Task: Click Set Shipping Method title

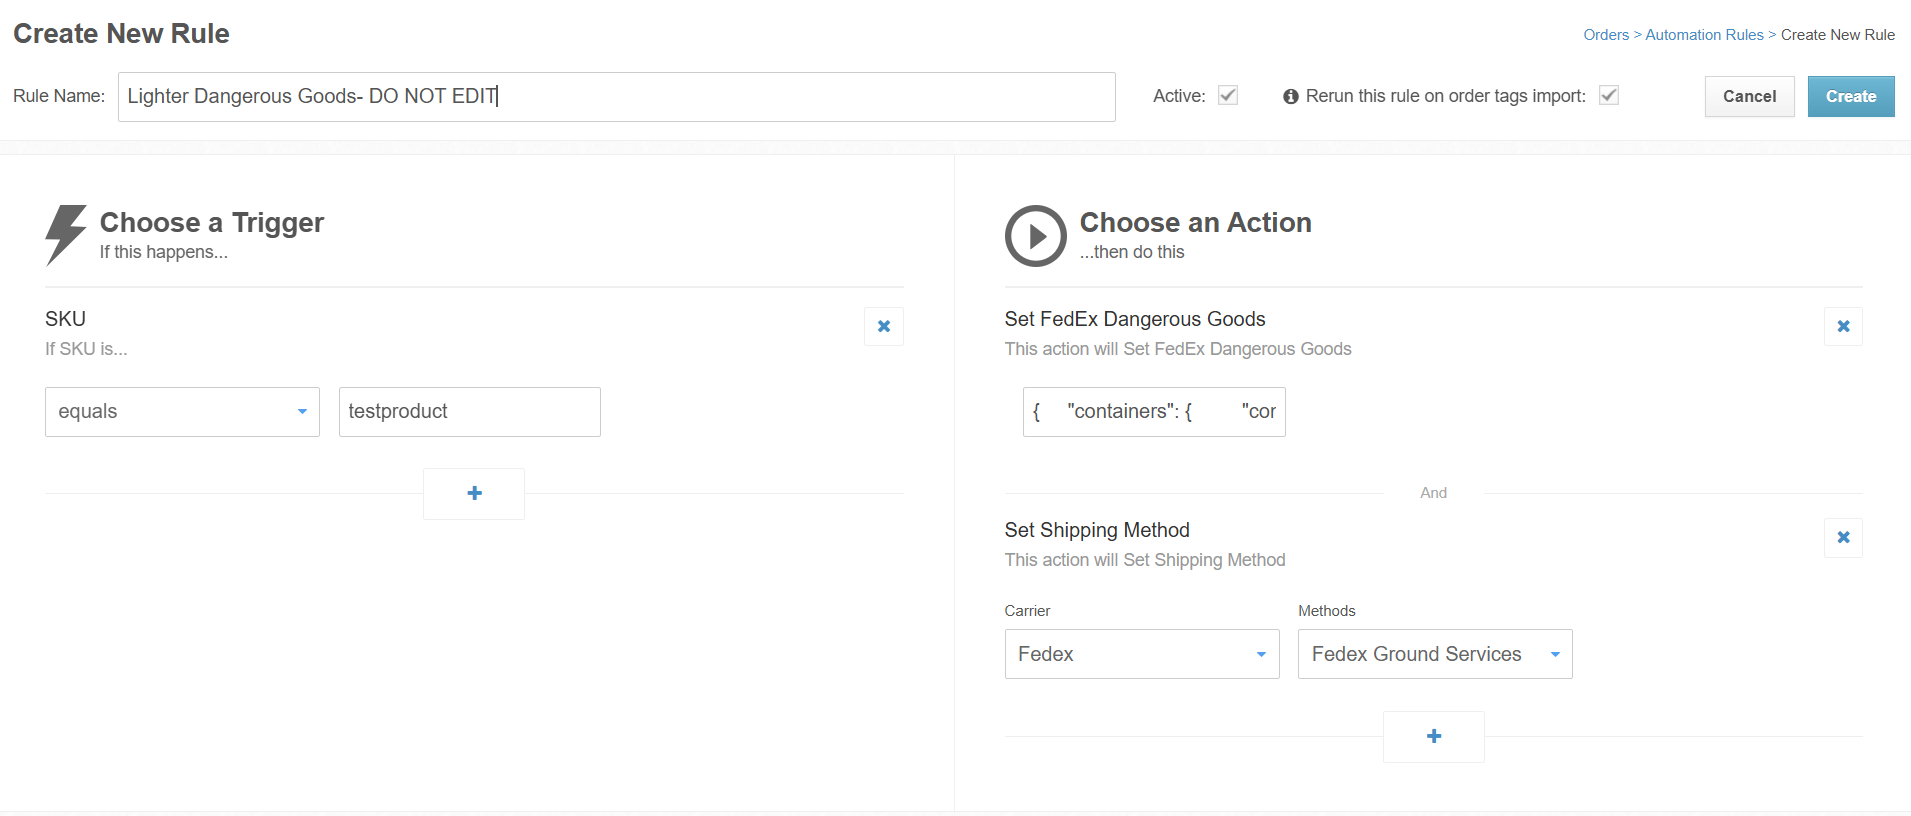Action: point(1097,530)
